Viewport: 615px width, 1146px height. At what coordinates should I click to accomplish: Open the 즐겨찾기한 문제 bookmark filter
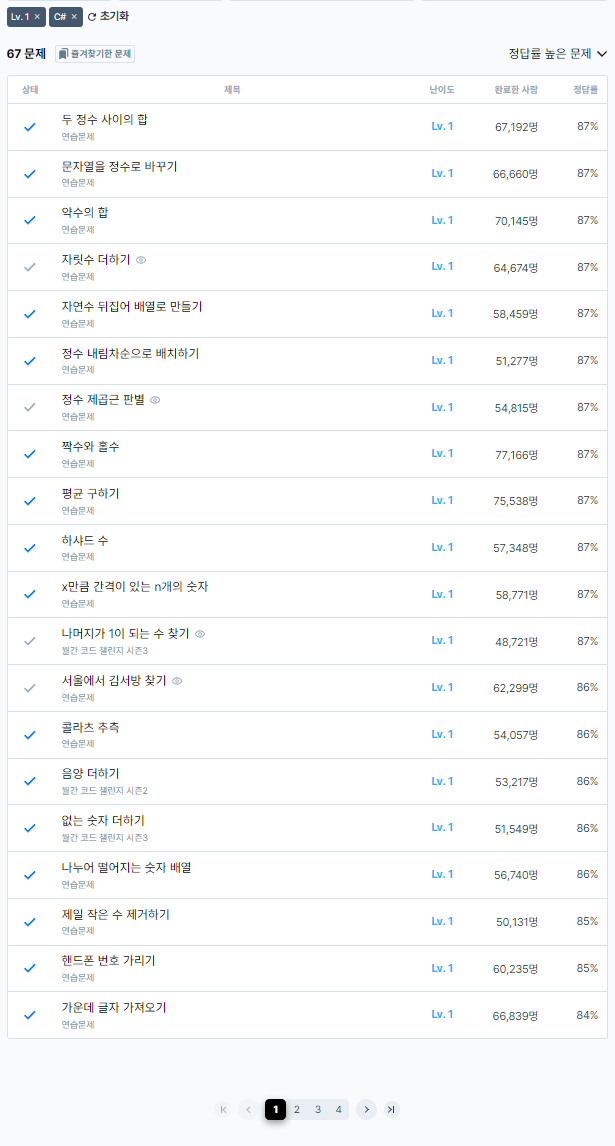pyautogui.click(x=95, y=54)
